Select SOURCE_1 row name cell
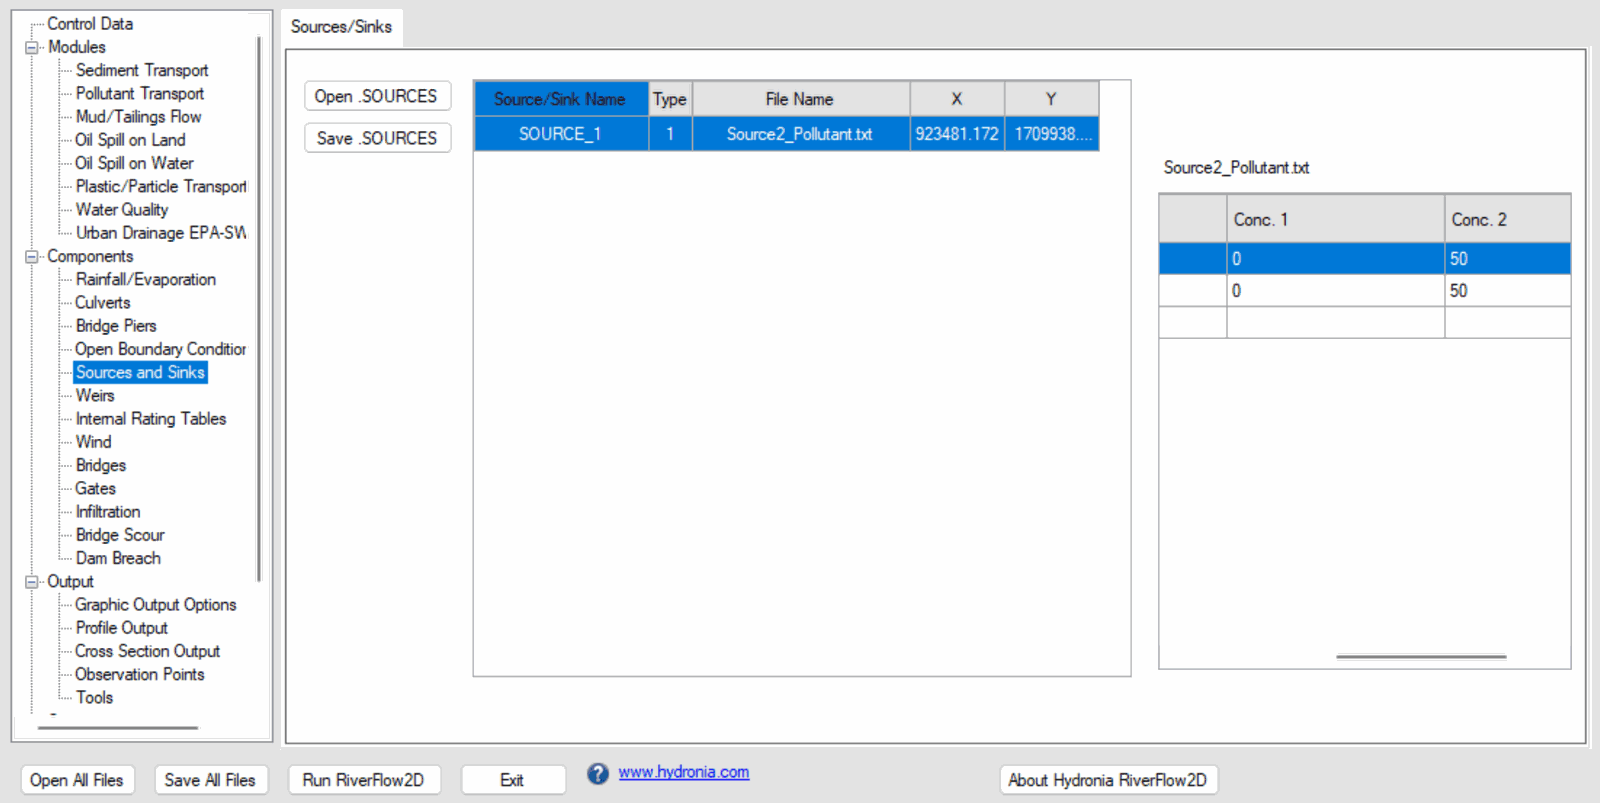 point(560,134)
